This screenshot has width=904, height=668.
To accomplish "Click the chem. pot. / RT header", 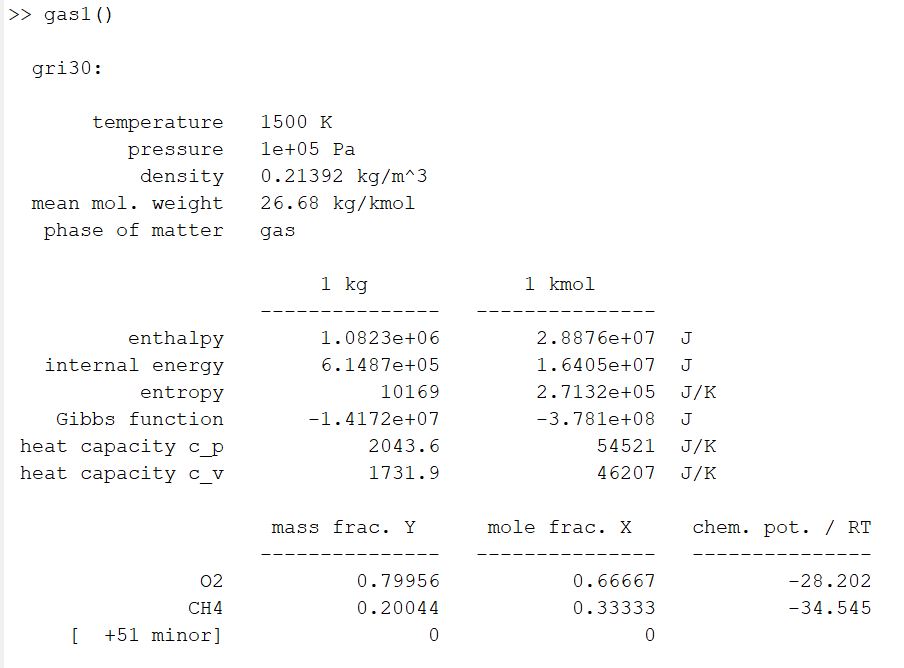I will 782,527.
